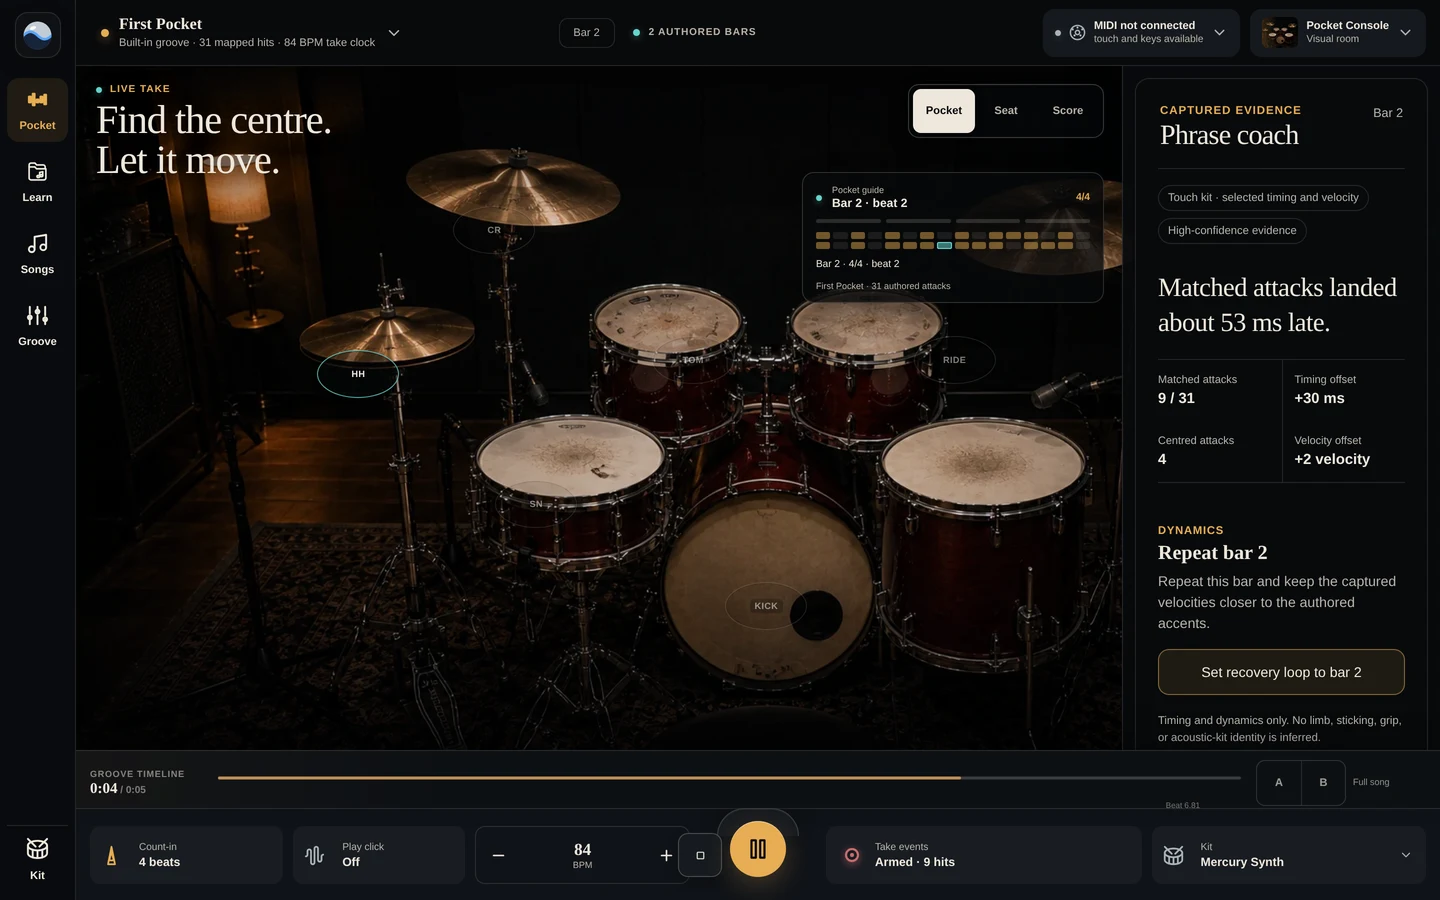Hit the SN snare pad

pos(536,504)
